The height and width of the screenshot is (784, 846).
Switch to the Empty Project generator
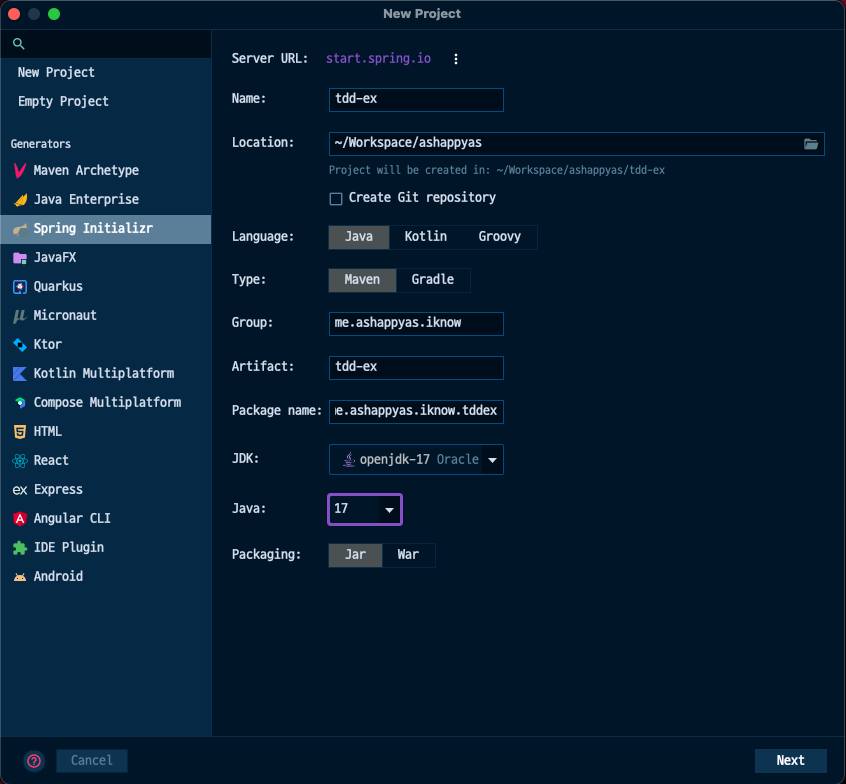click(62, 101)
